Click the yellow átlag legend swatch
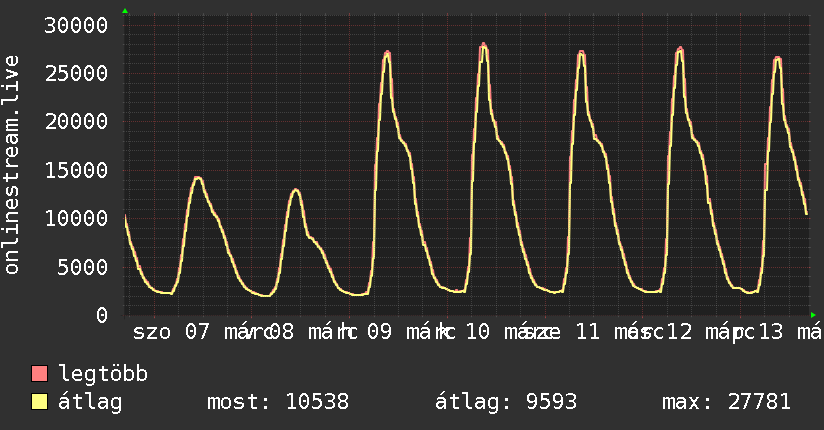This screenshot has height=430, width=824. [x=40, y=403]
